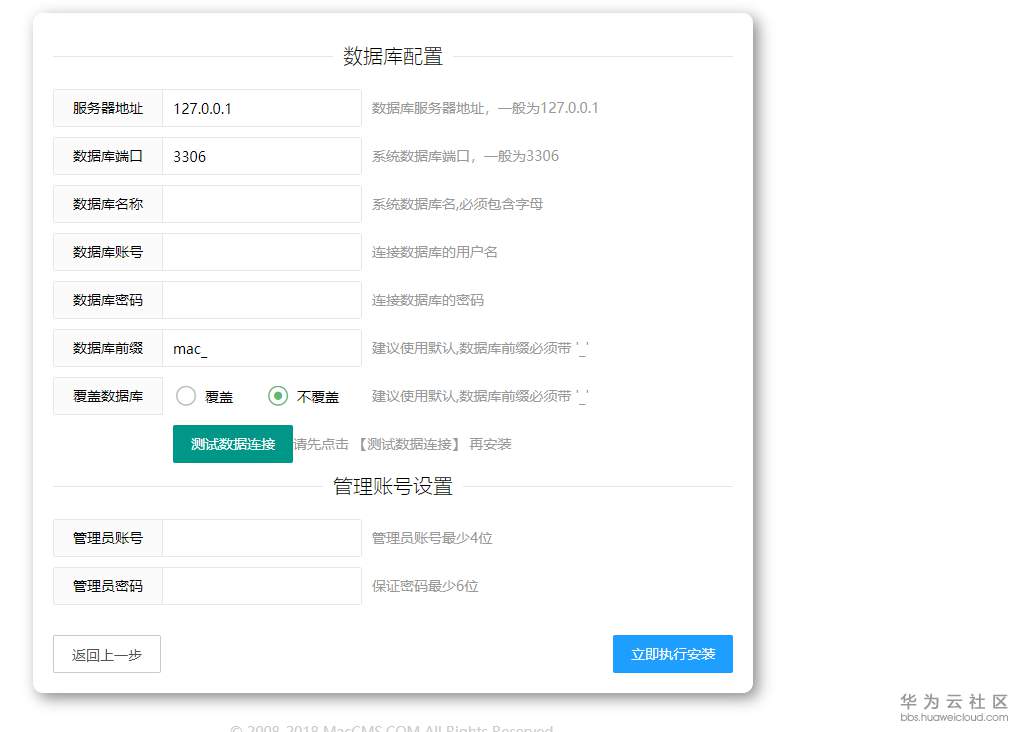Click the 管理员密码 input field

262,586
